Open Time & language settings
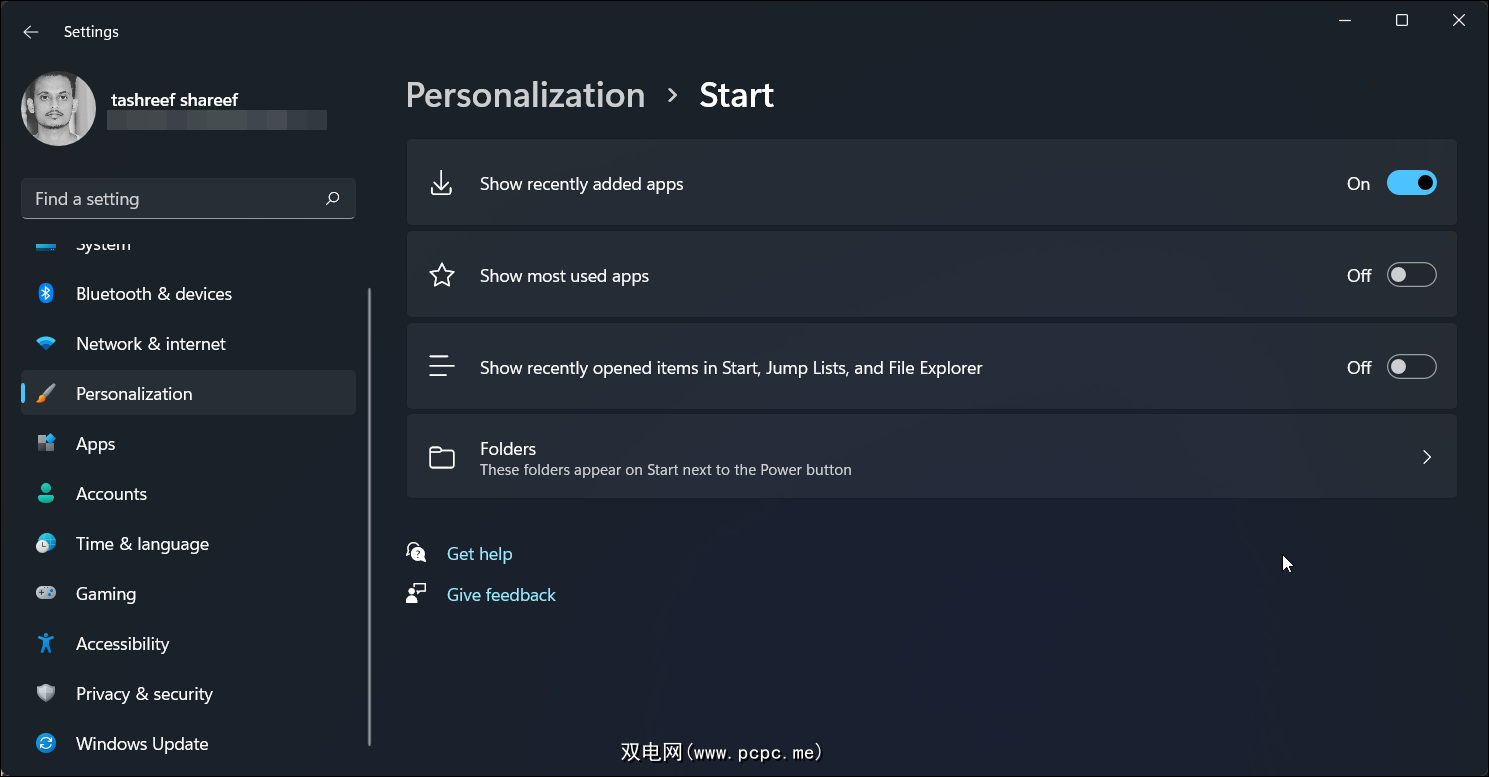The width and height of the screenshot is (1489, 777). [142, 543]
